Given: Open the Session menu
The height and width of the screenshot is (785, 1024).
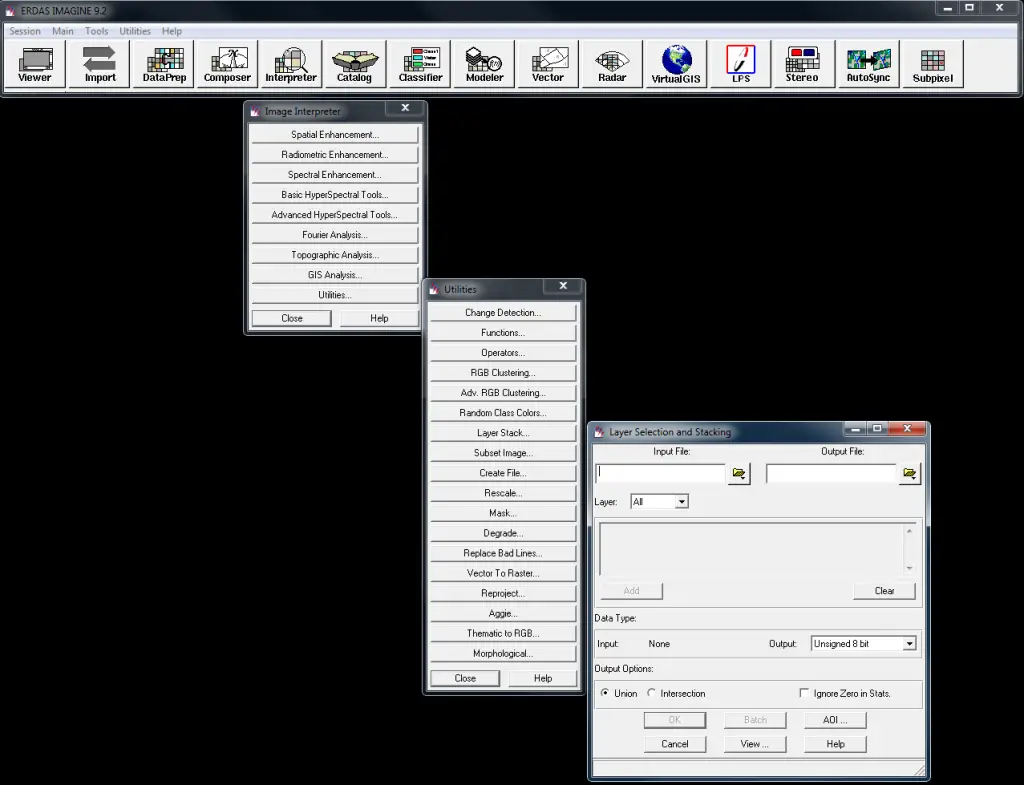Looking at the screenshot, I should pyautogui.click(x=25, y=31).
